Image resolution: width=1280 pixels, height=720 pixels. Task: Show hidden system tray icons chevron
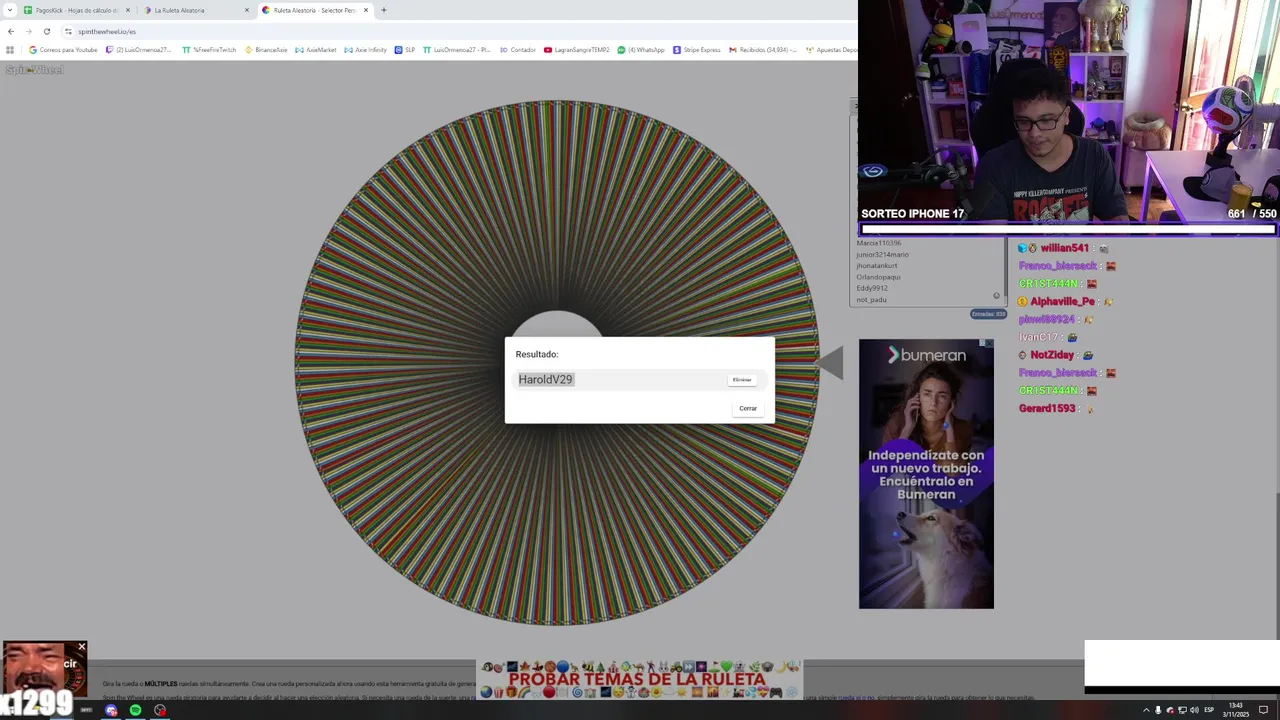pyautogui.click(x=1146, y=710)
